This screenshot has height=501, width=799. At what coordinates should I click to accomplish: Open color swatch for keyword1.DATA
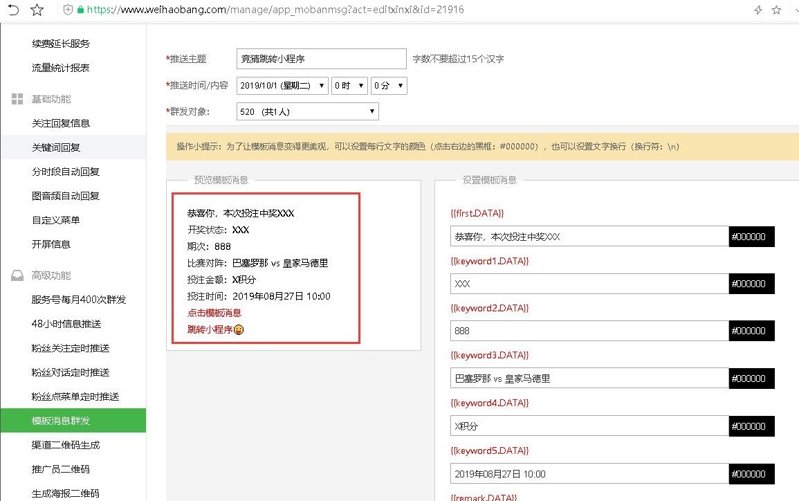tap(752, 284)
